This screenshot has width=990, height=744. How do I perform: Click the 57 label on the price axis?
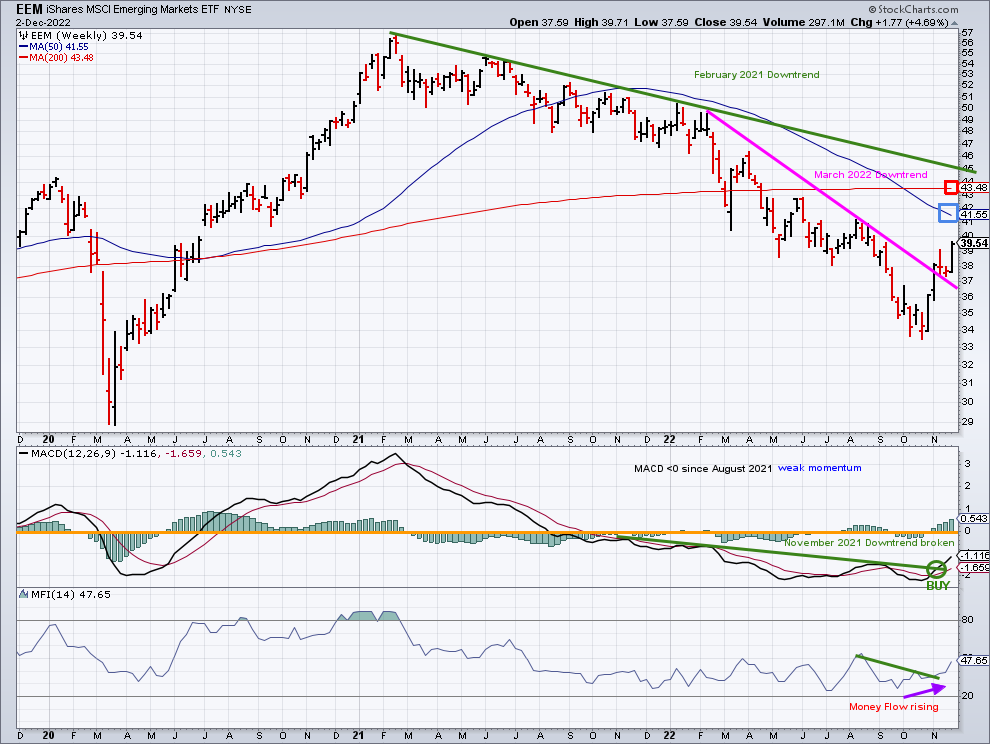[967, 32]
